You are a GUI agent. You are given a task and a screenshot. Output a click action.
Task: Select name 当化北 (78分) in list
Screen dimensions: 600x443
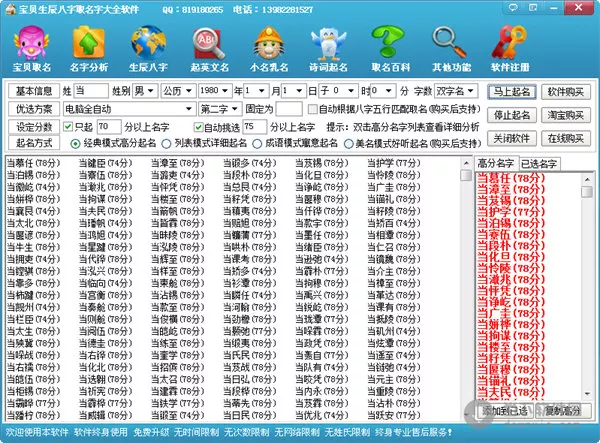(106, 367)
